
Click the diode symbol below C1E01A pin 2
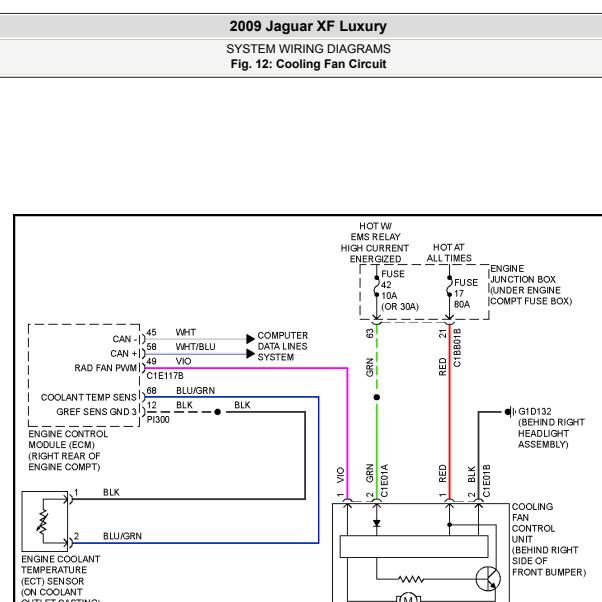click(377, 523)
